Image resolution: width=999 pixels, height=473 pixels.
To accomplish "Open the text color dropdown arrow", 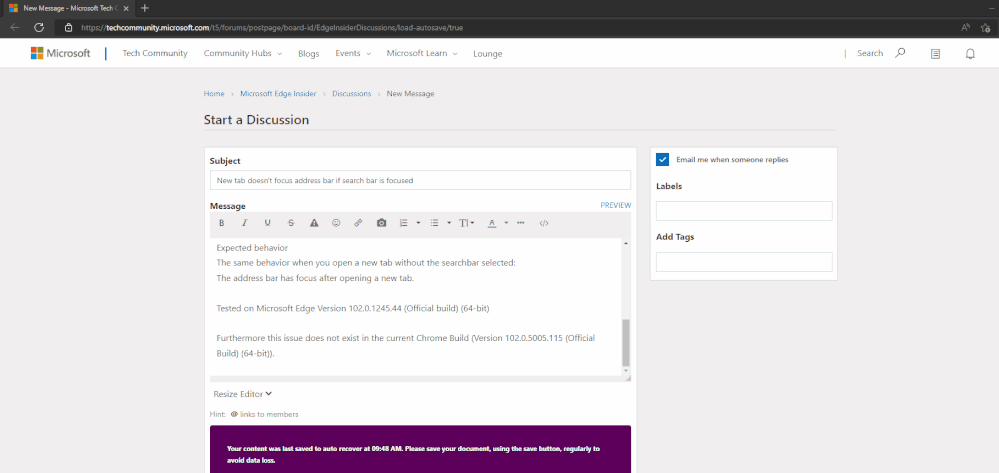I will pyautogui.click(x=507, y=223).
